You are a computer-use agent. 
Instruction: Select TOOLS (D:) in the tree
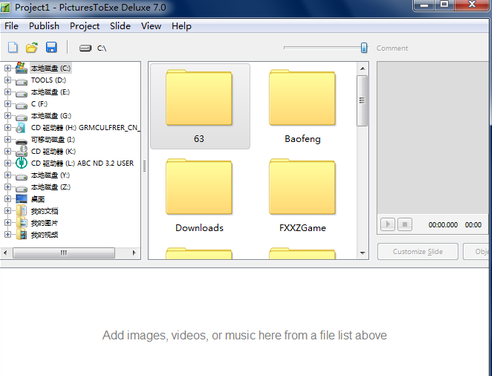coord(49,80)
